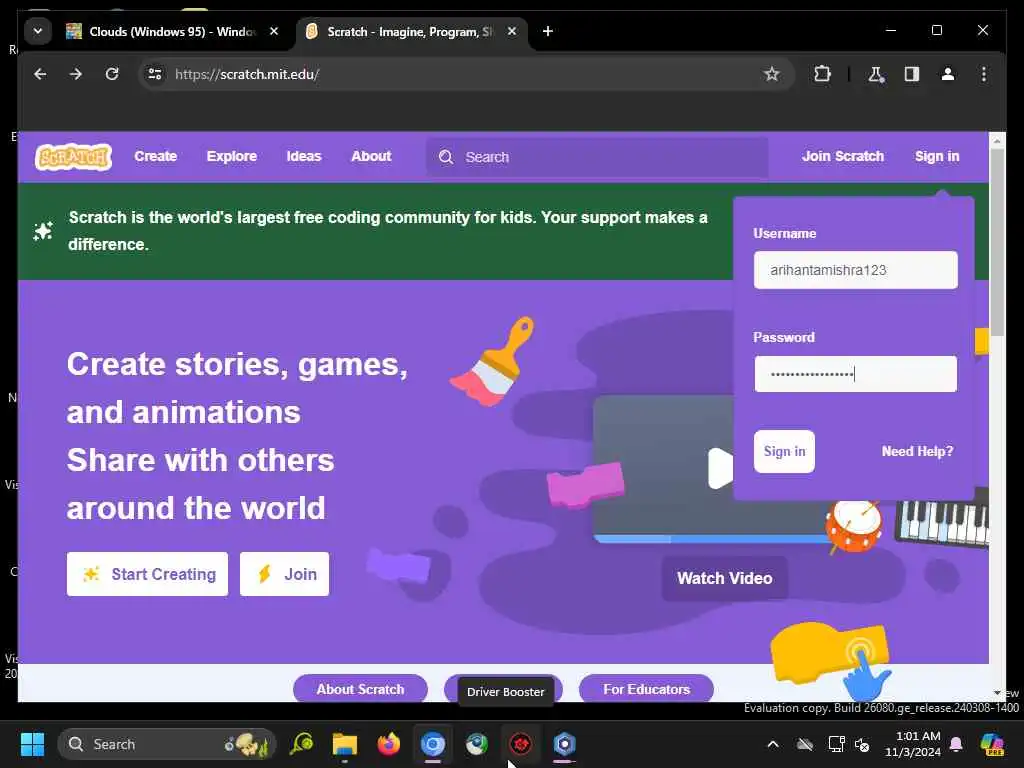The width and height of the screenshot is (1024, 768).
Task: Open the About page
Action: [x=371, y=157]
